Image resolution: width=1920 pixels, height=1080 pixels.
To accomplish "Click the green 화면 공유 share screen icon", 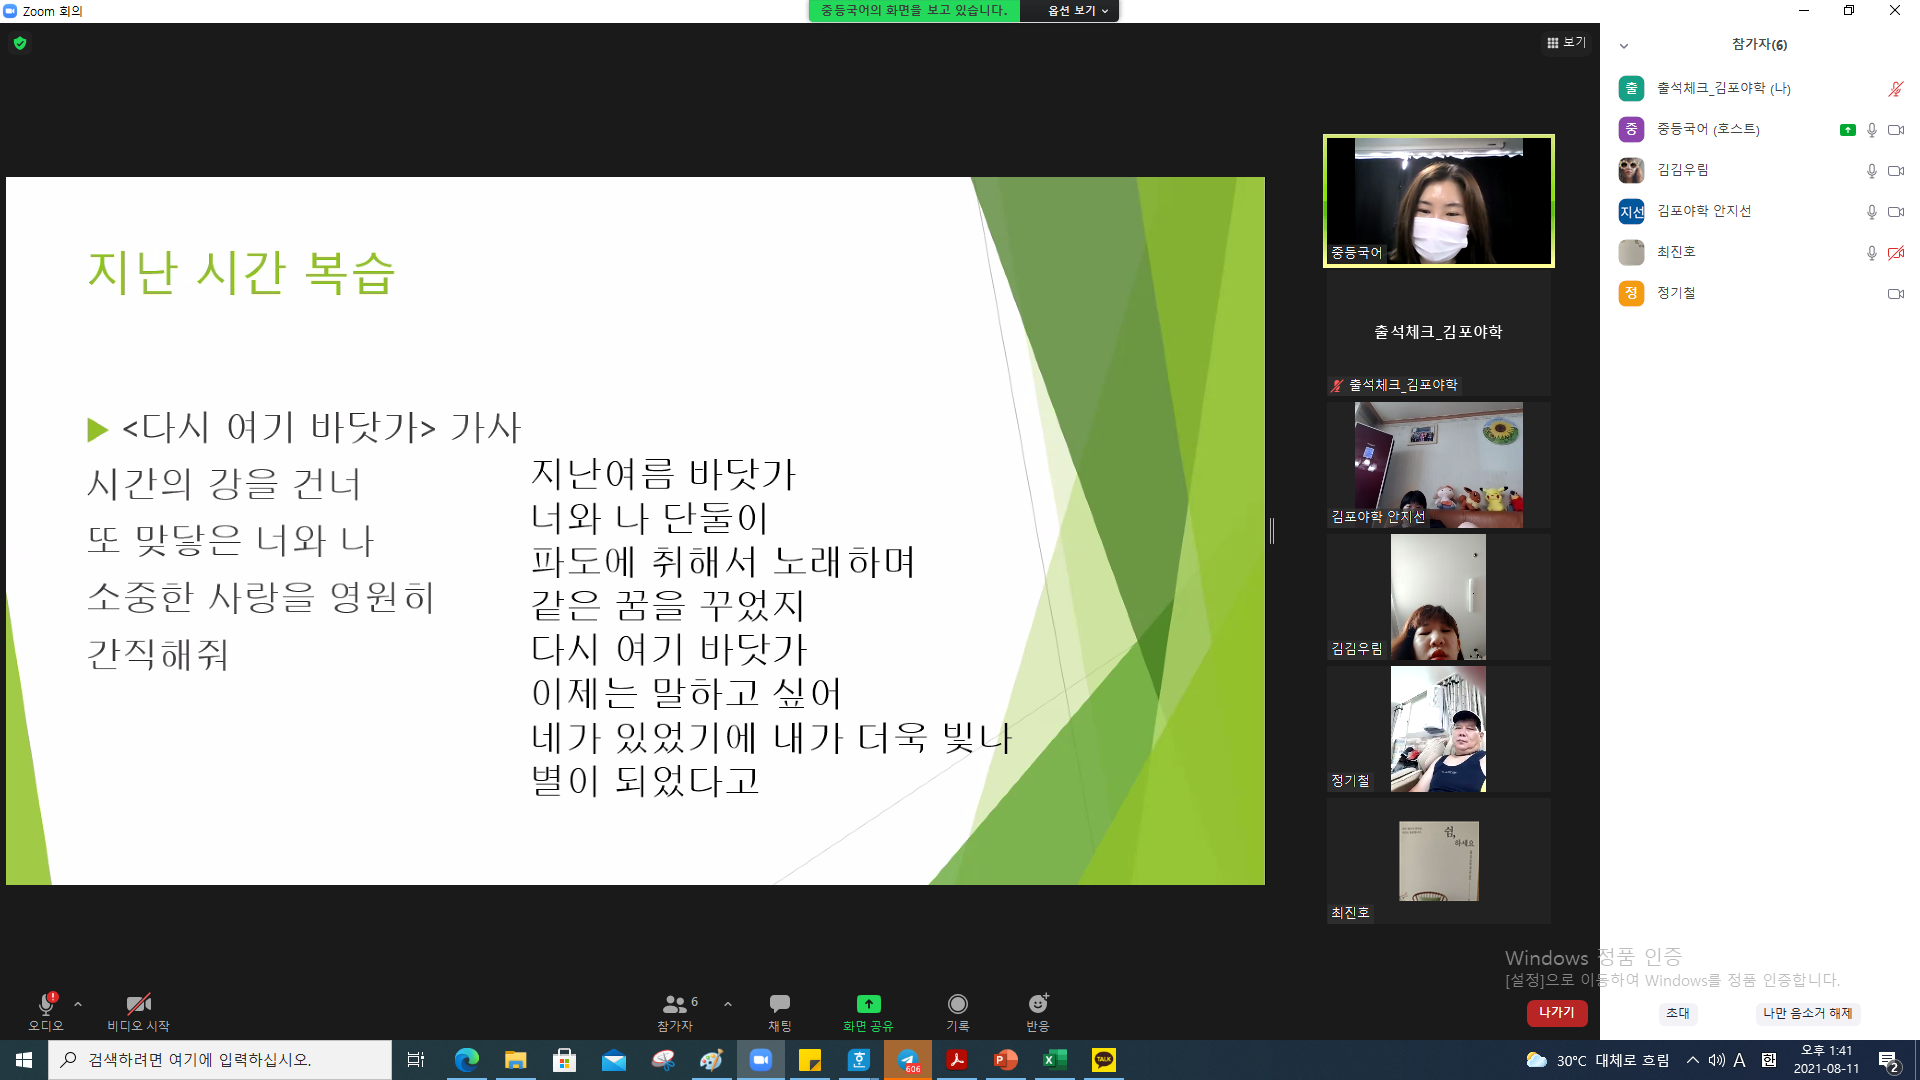I will point(868,1003).
